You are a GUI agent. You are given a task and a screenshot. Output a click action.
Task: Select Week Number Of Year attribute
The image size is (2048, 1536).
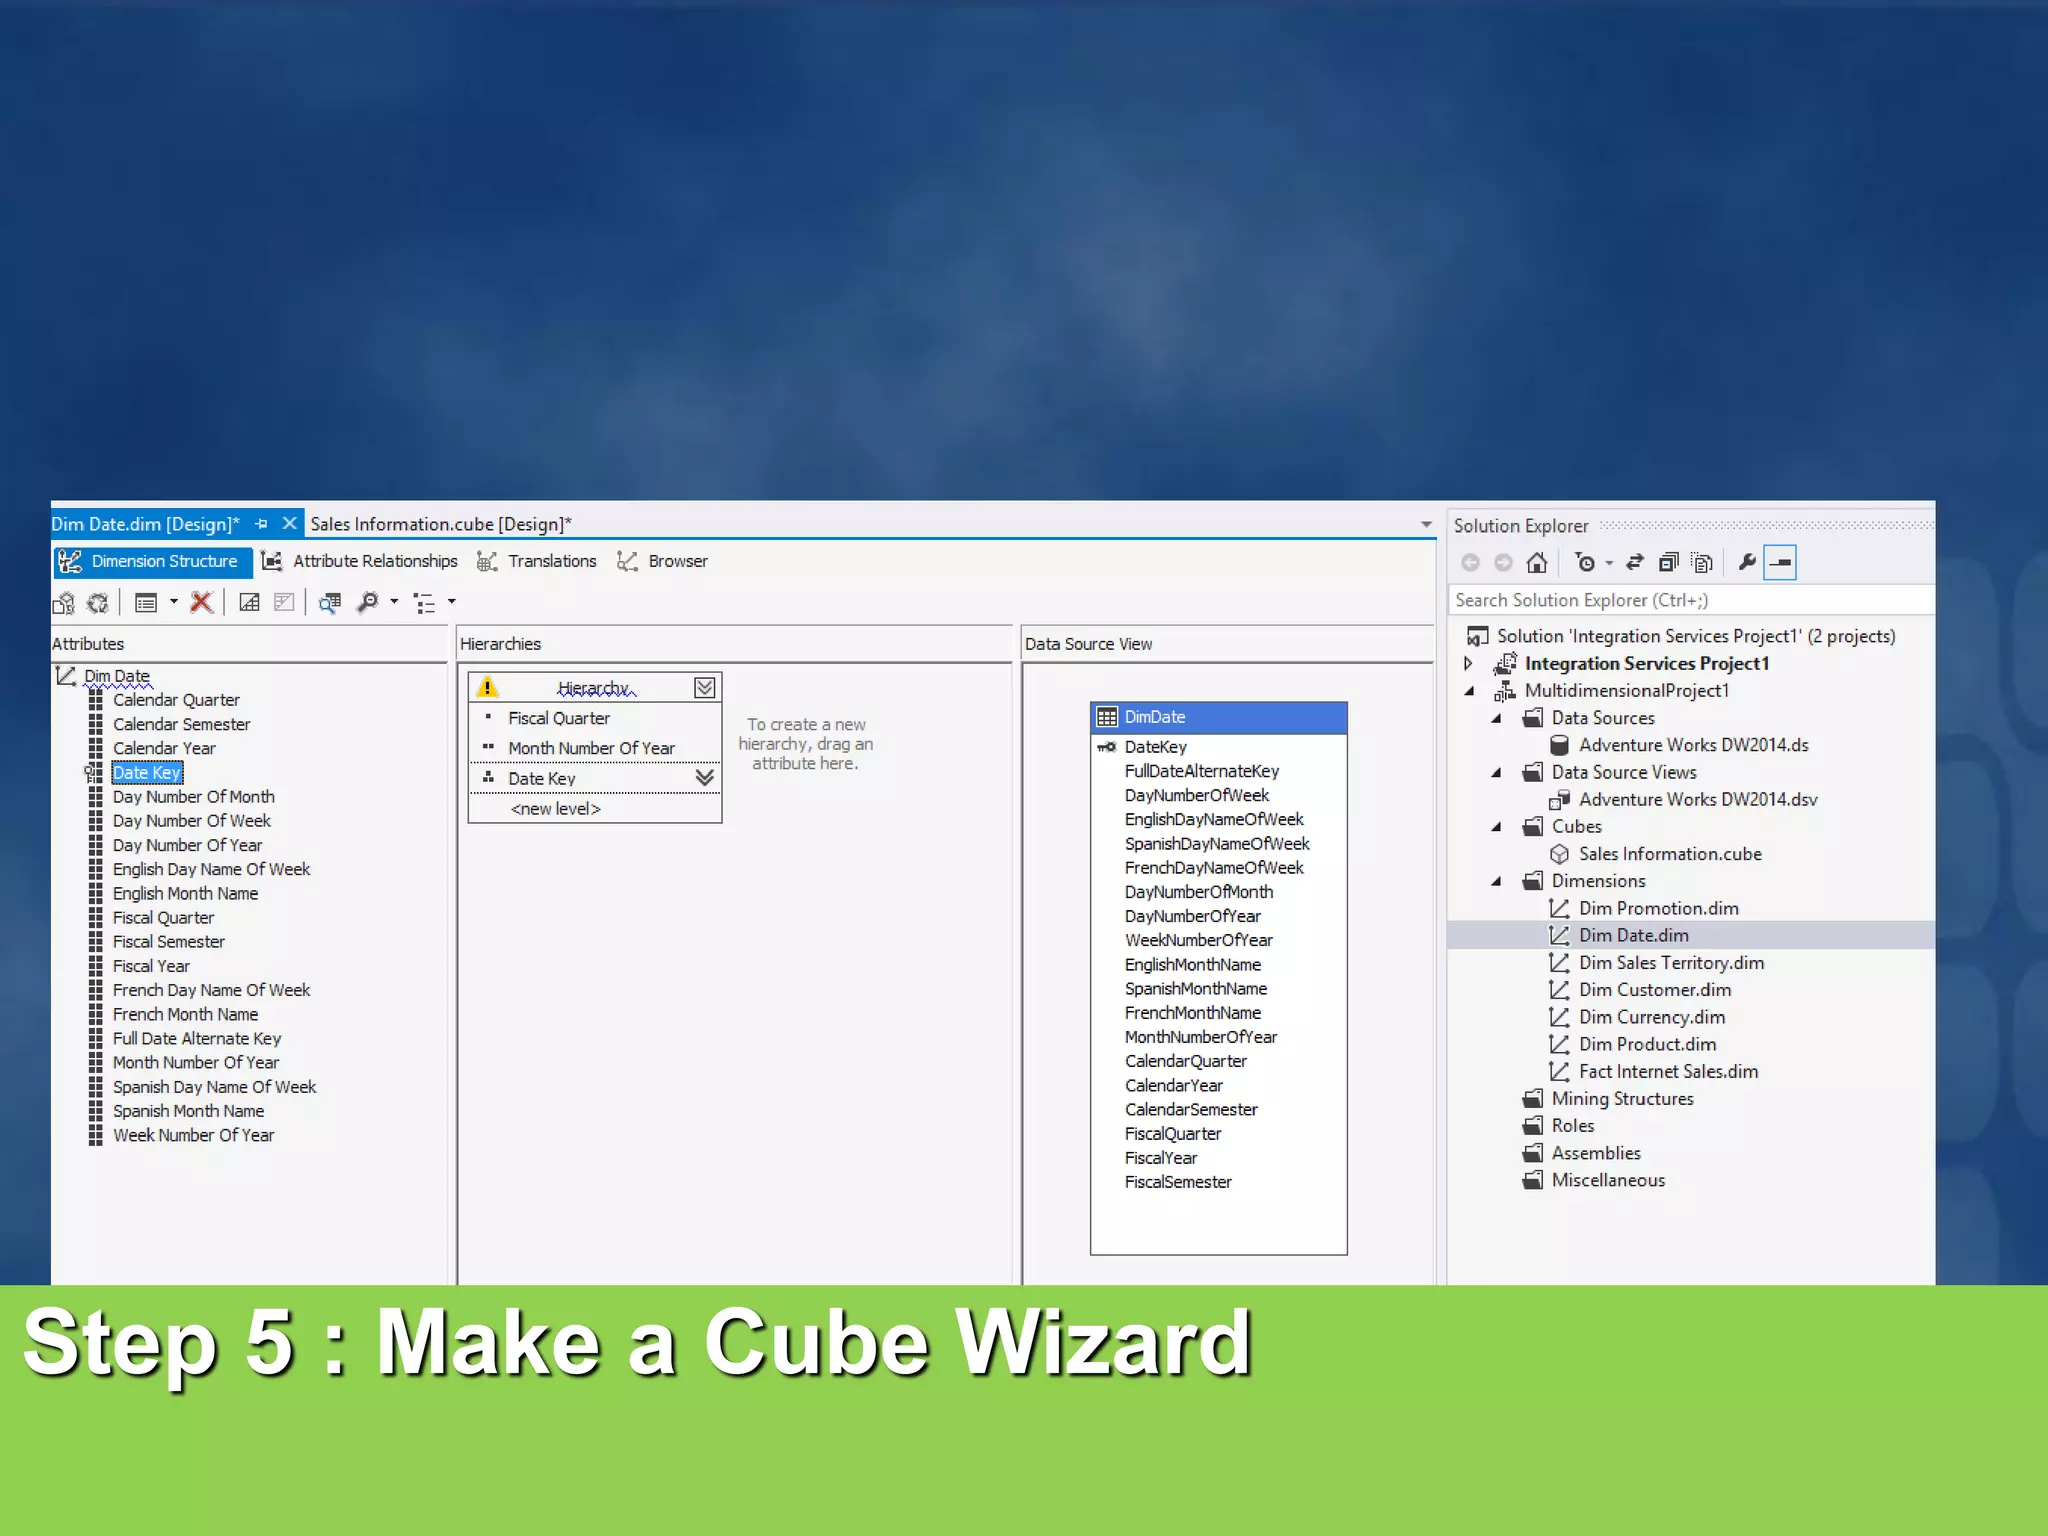[x=193, y=1135]
